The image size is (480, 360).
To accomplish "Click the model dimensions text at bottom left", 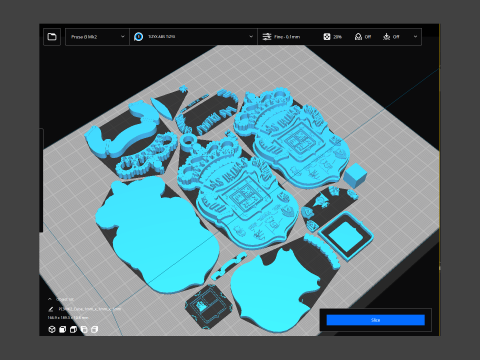I will pyautogui.click(x=68, y=318).
